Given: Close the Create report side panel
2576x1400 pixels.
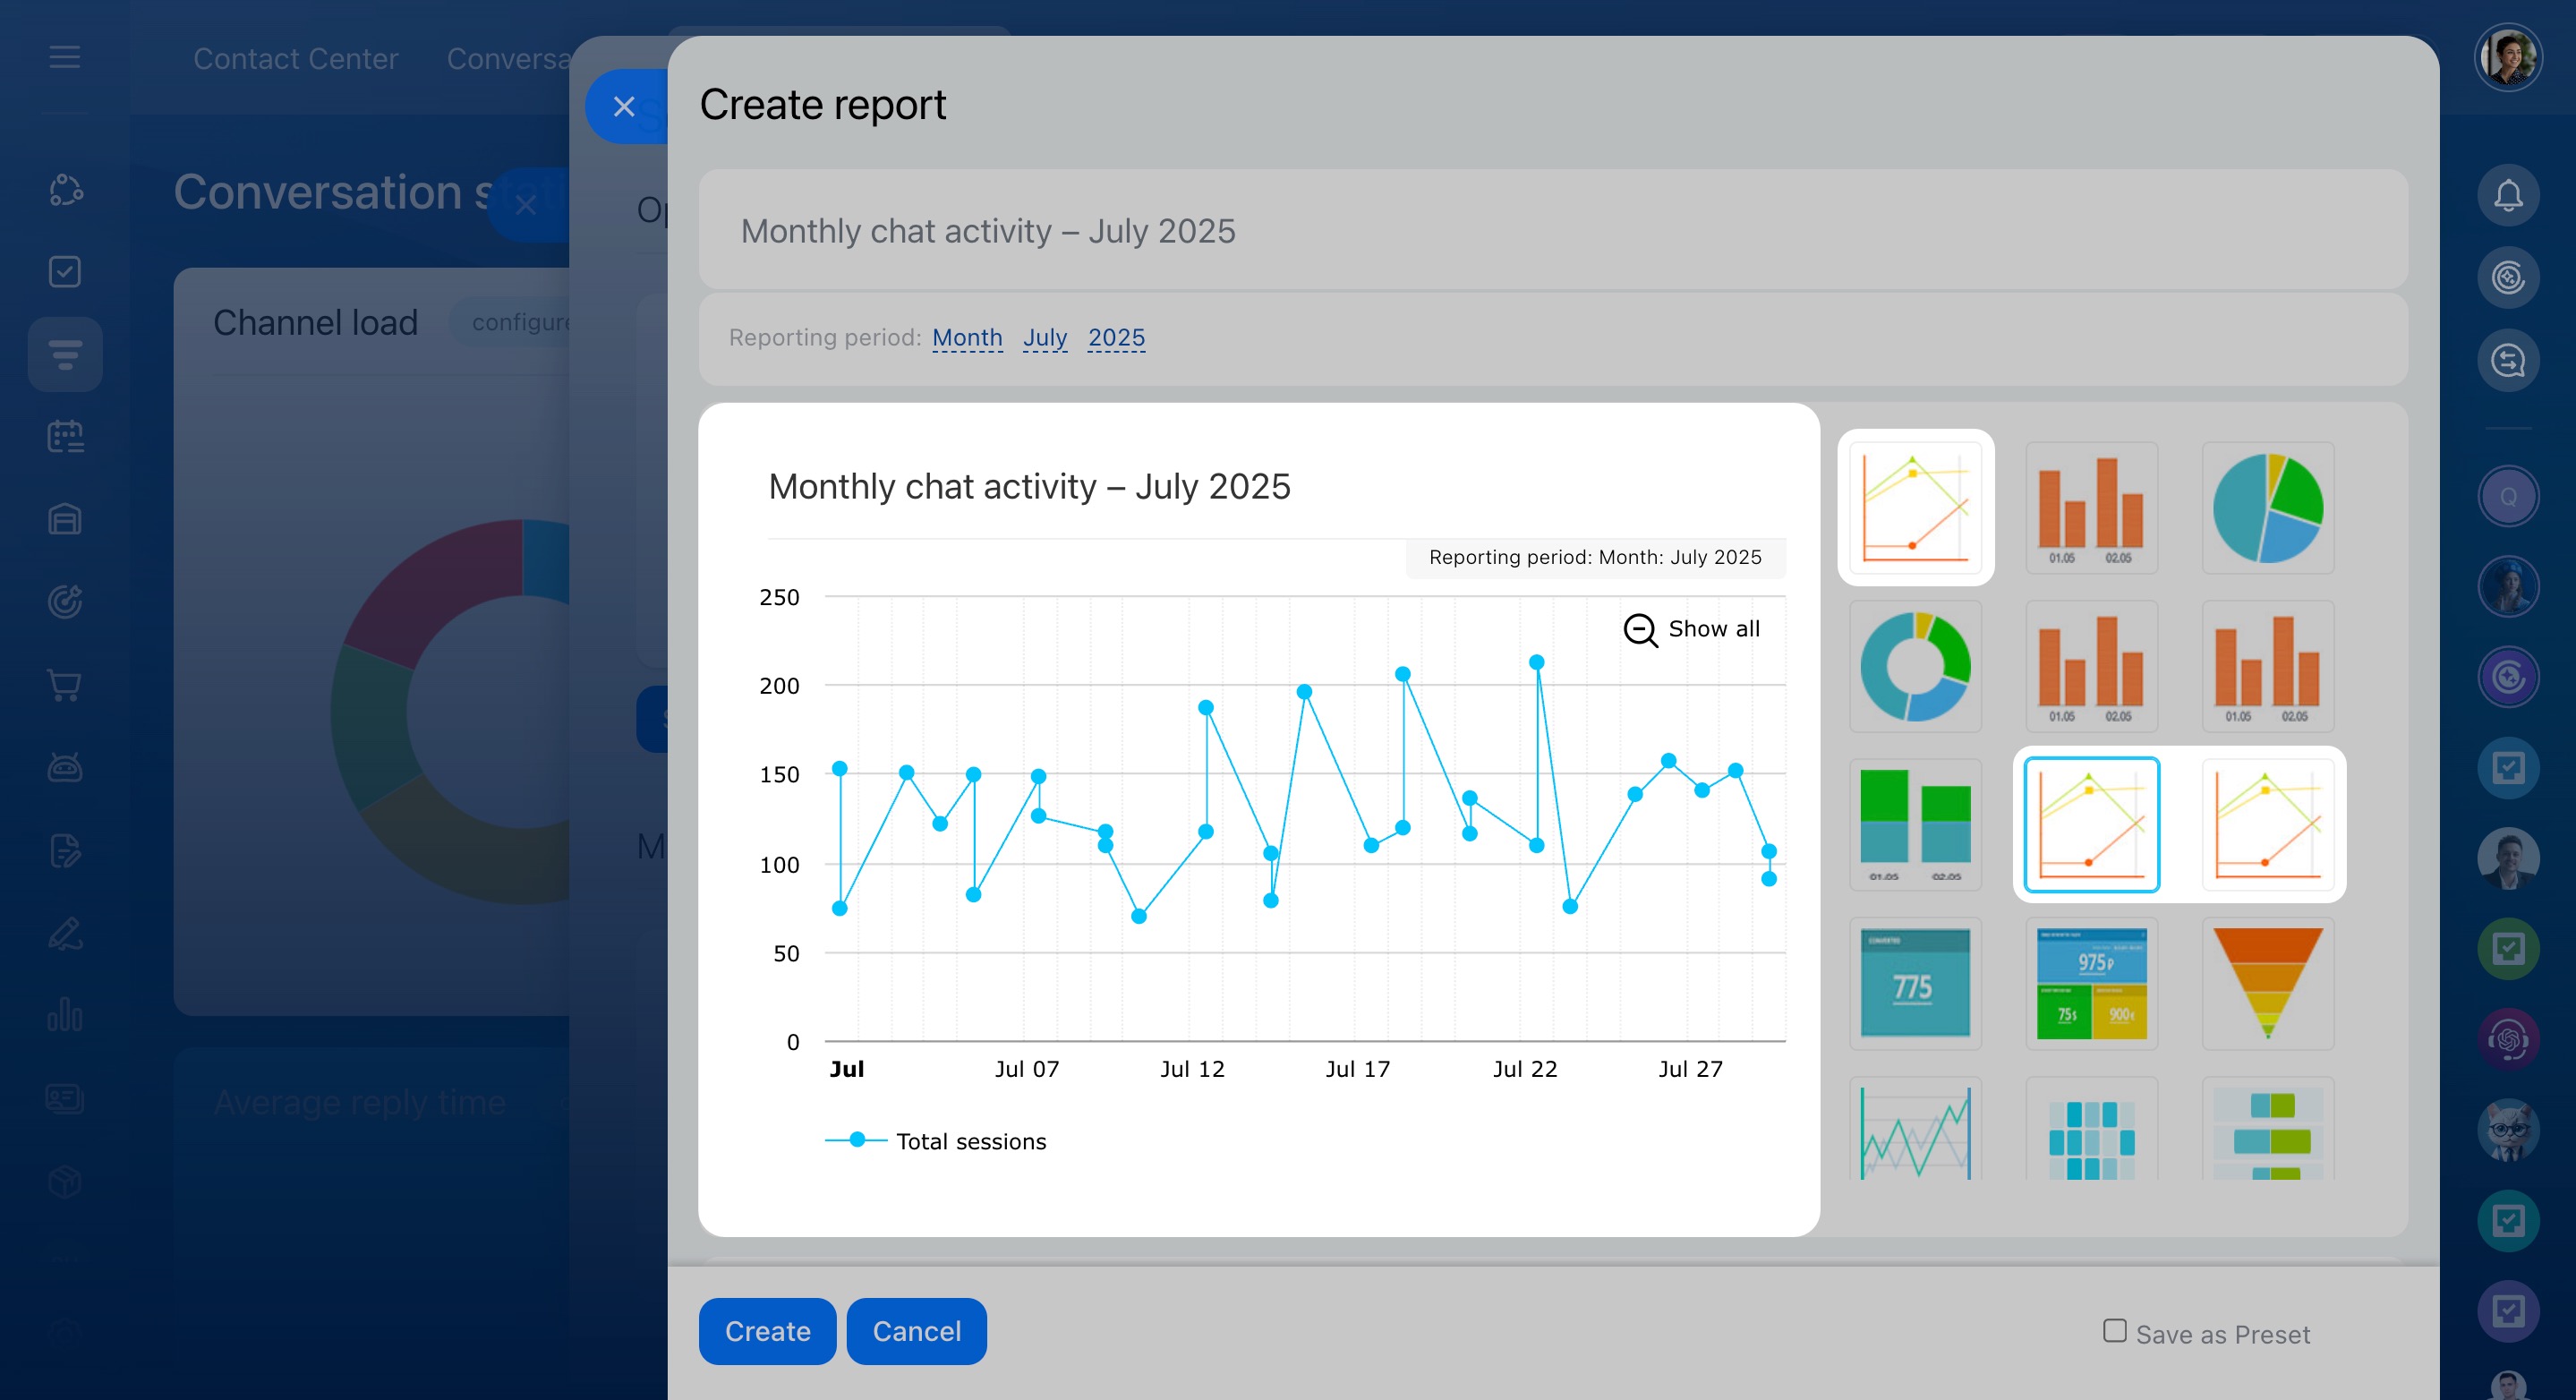Looking at the screenshot, I should pos(624,106).
